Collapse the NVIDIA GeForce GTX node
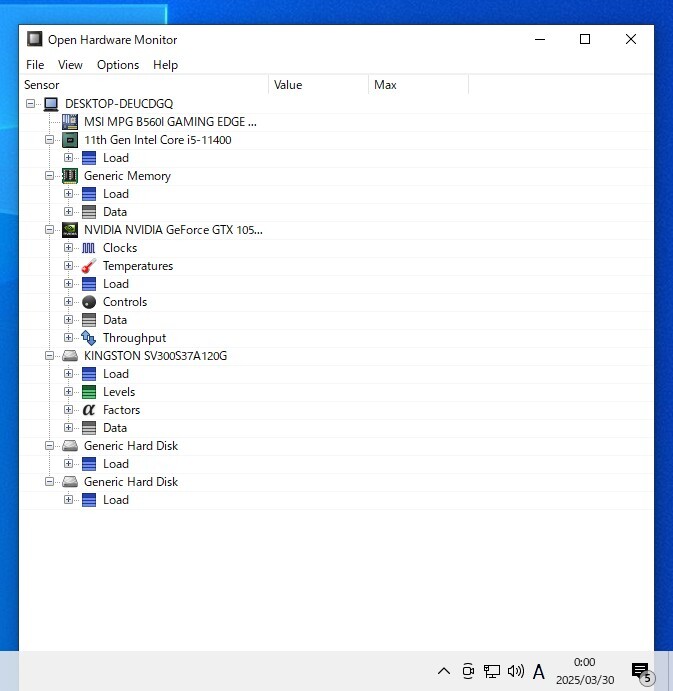The width and height of the screenshot is (673, 691). (49, 230)
